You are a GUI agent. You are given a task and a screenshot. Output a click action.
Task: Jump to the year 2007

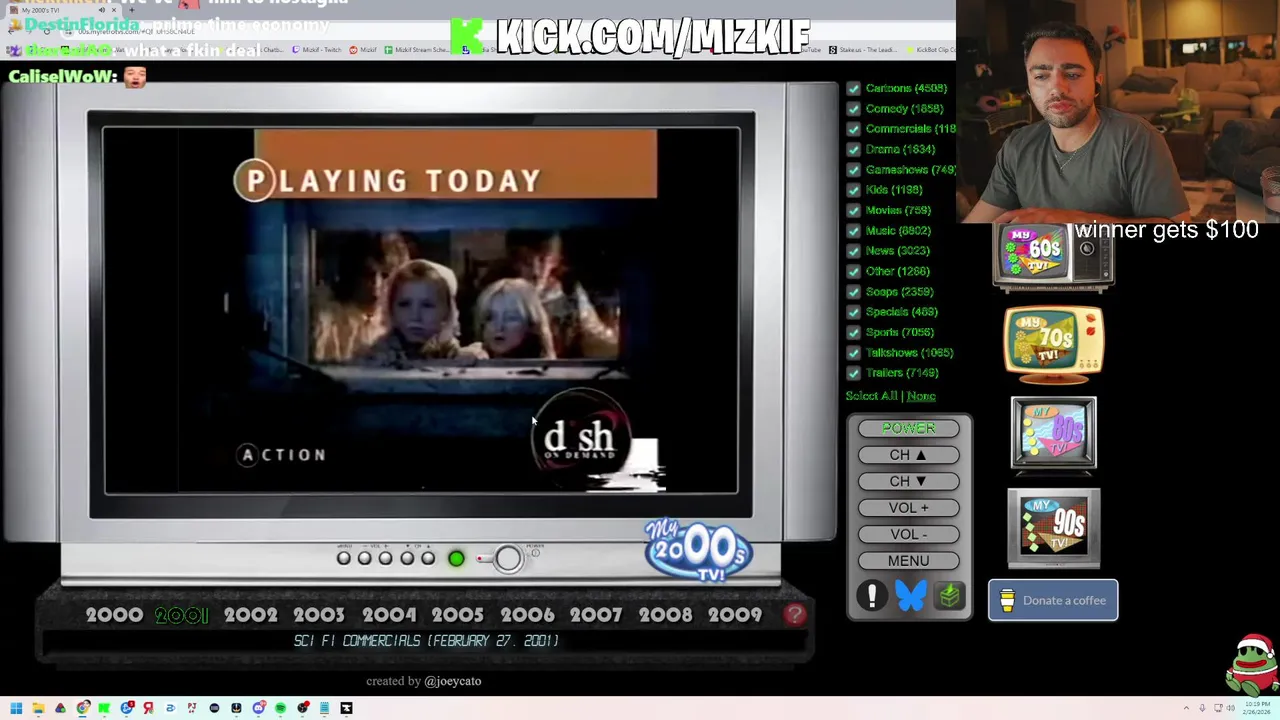point(596,615)
